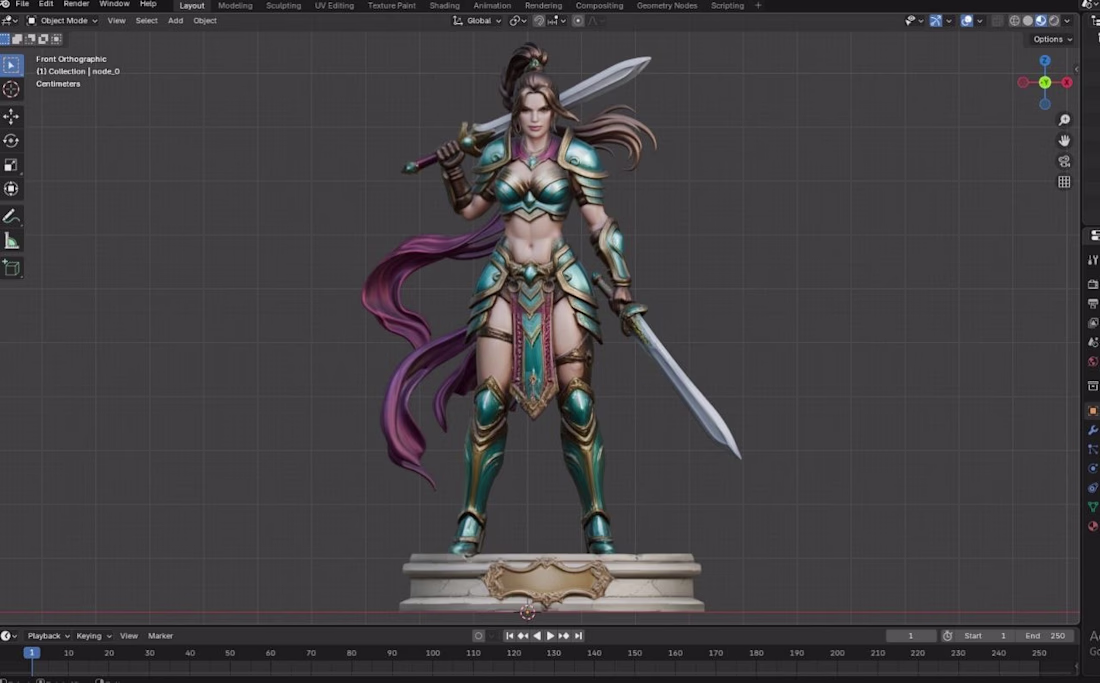Jump to the timeline end frame
The width and height of the screenshot is (1100, 683).
click(578, 636)
